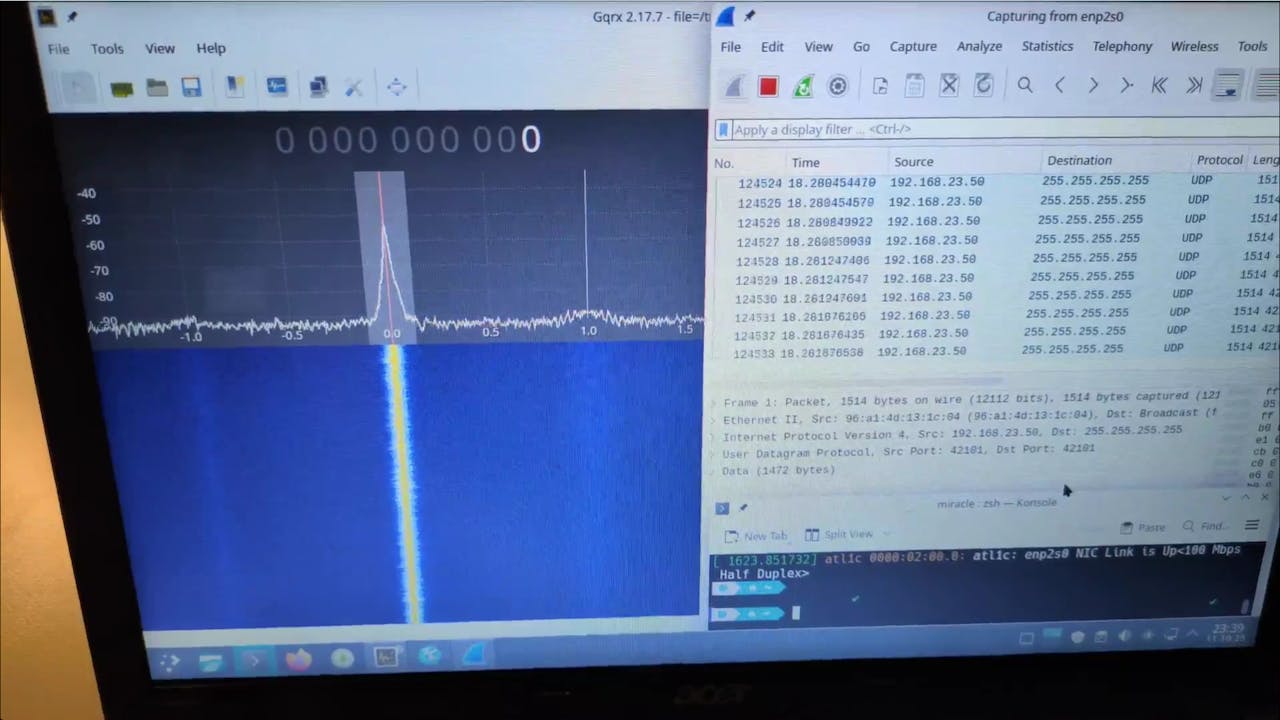This screenshot has width=1280, height=720.
Task: Open the Tools menu in Gqrx
Action: click(x=107, y=48)
